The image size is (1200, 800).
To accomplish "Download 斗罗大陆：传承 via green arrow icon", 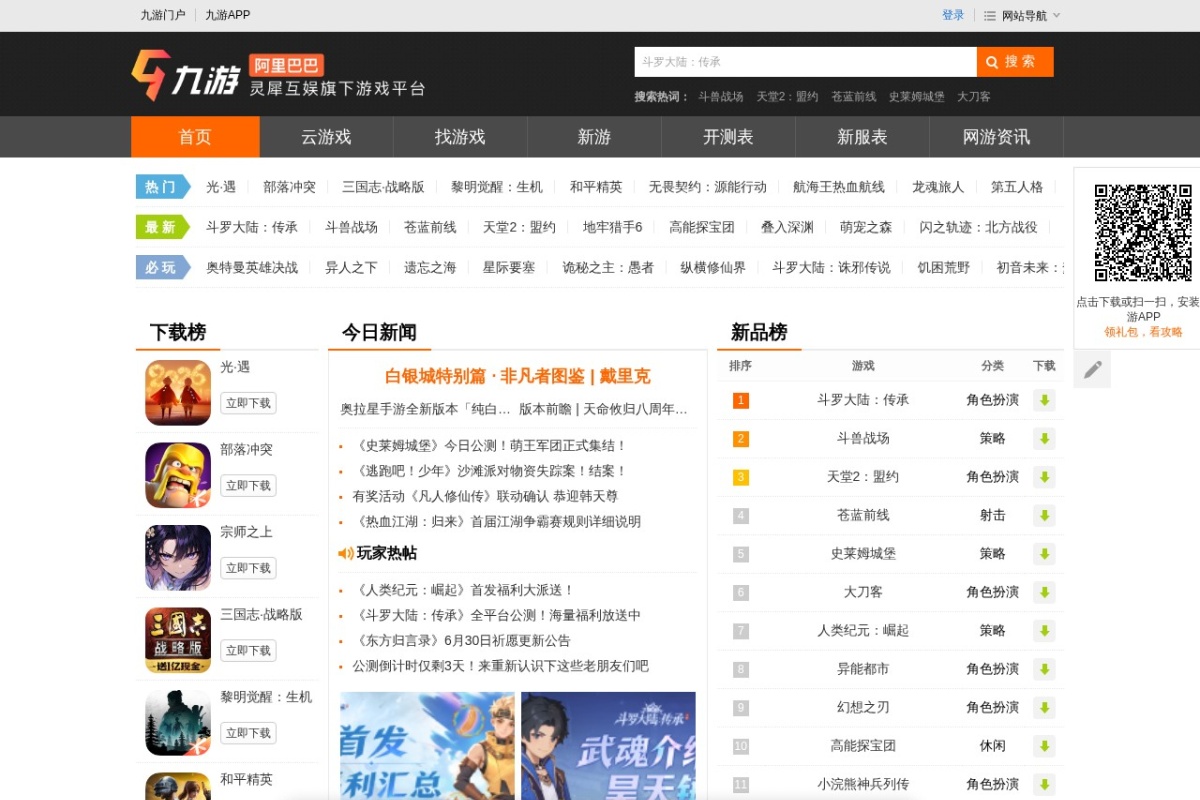I will (1045, 400).
